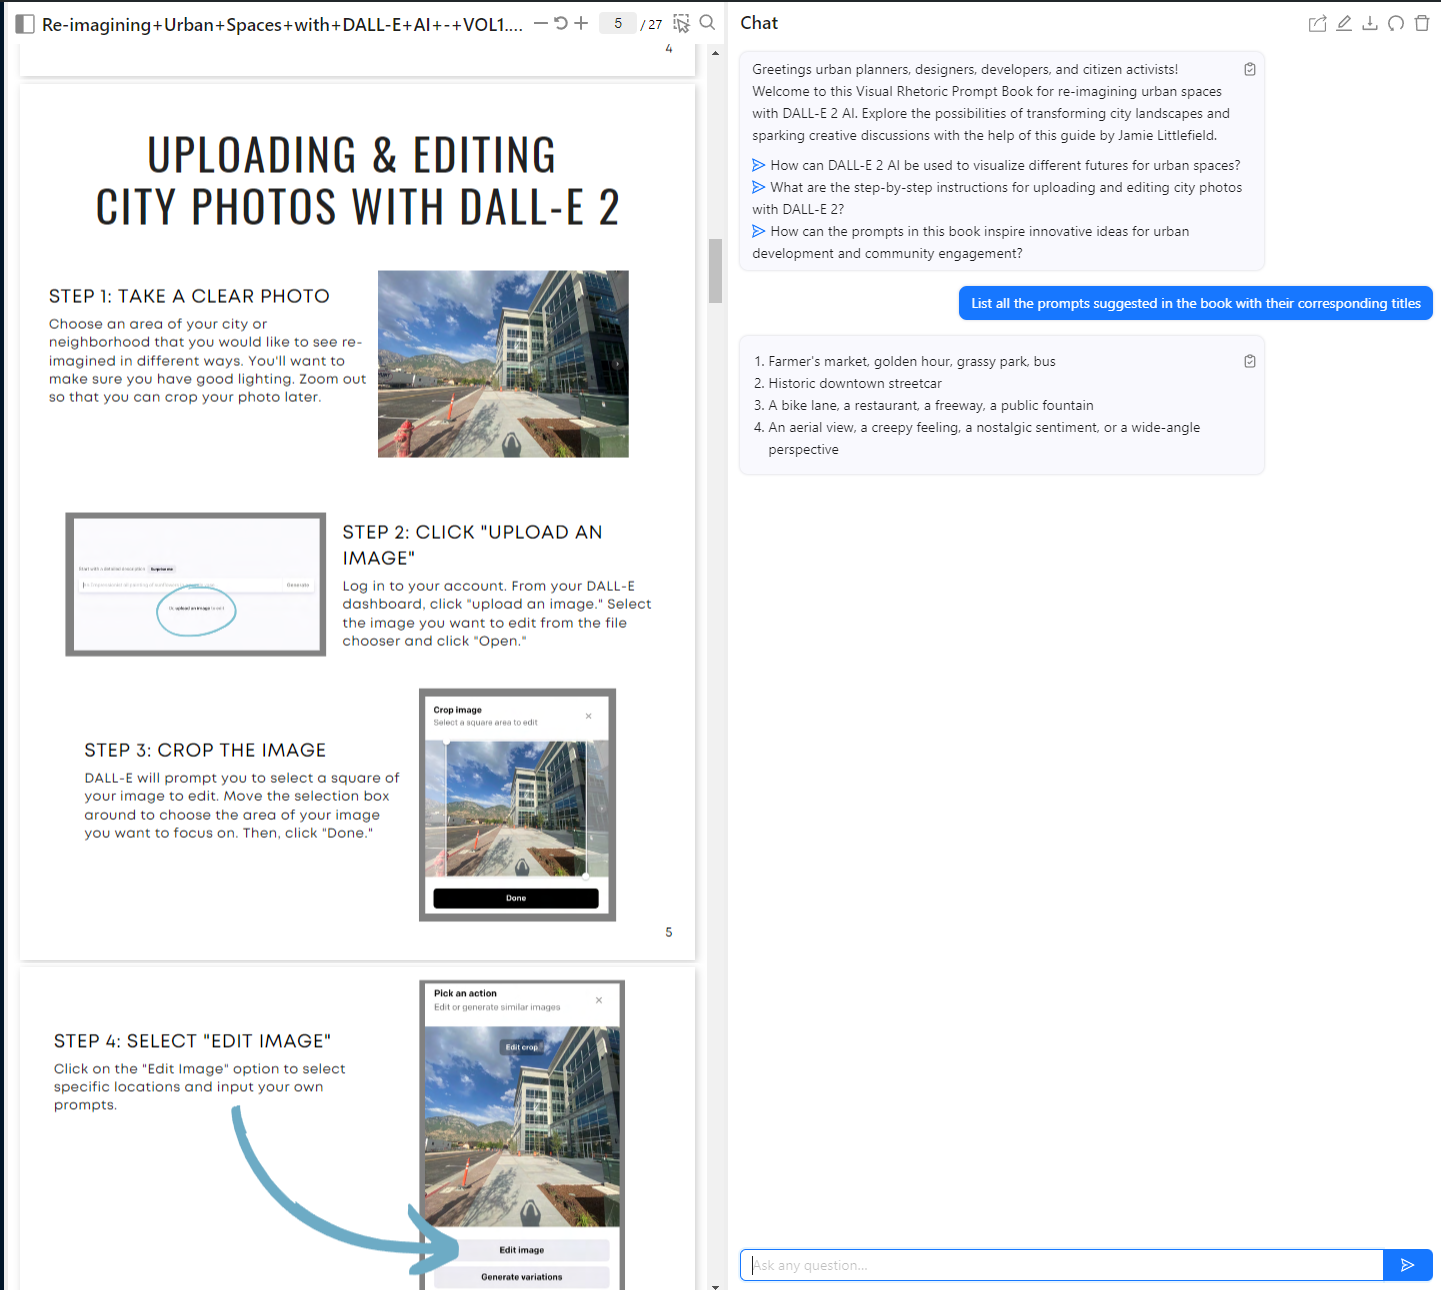Open search in the PDF document

(707, 23)
